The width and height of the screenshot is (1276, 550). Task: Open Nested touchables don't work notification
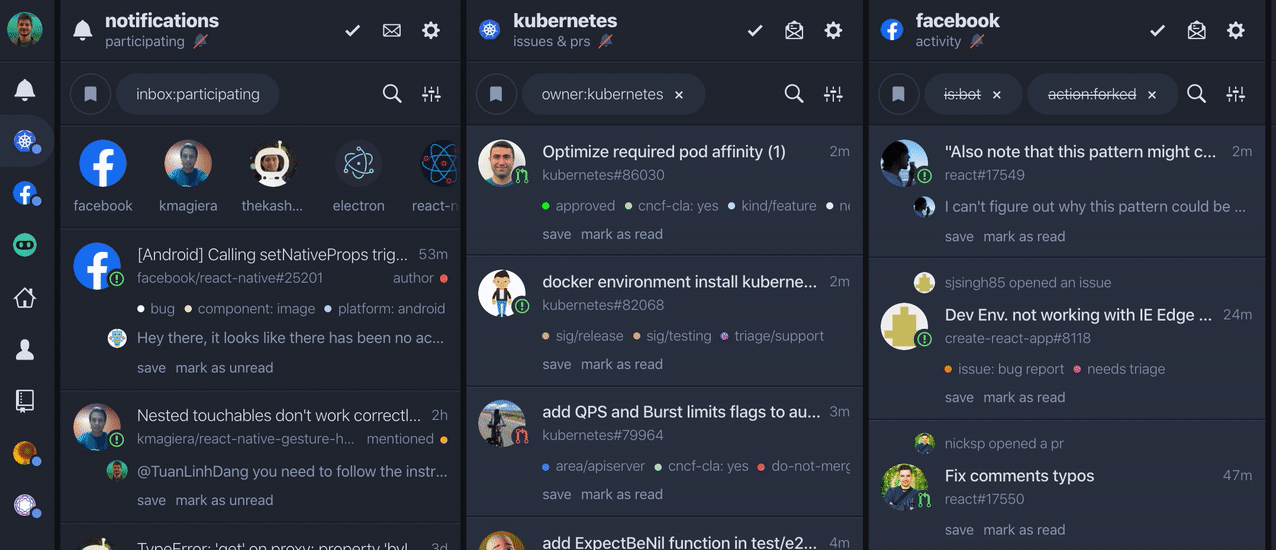279,415
